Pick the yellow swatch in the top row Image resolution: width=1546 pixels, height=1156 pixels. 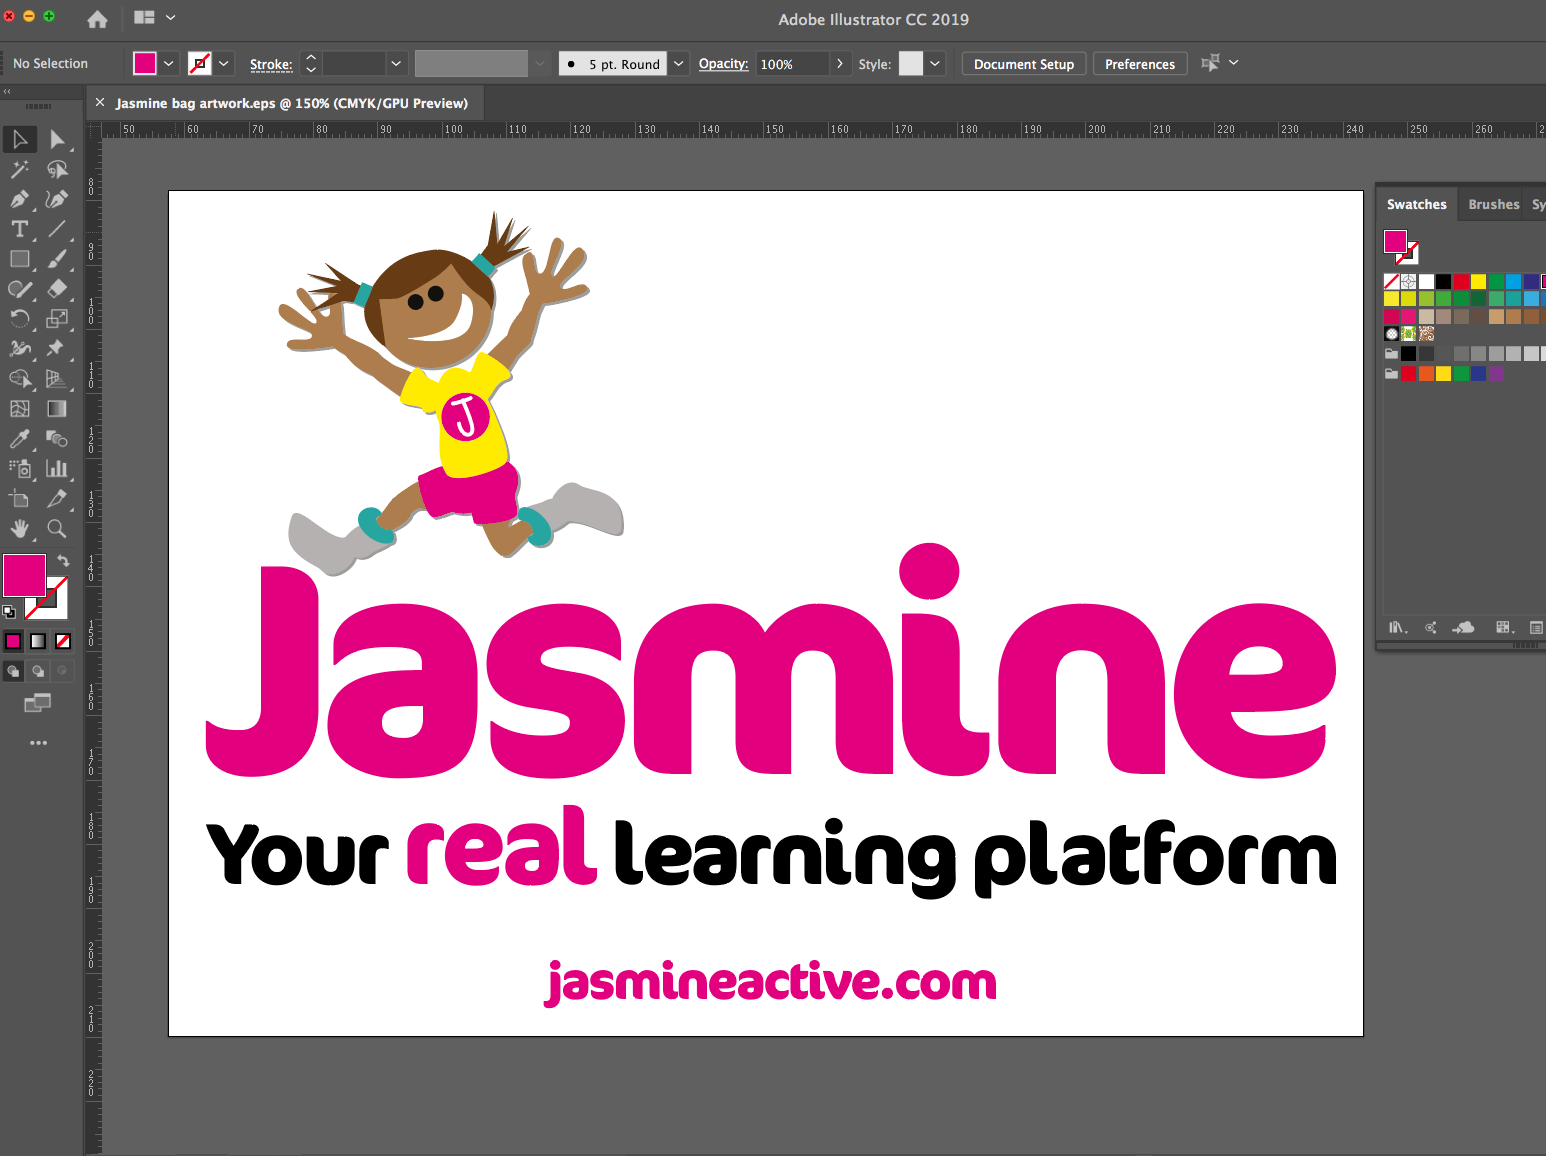click(x=1478, y=282)
